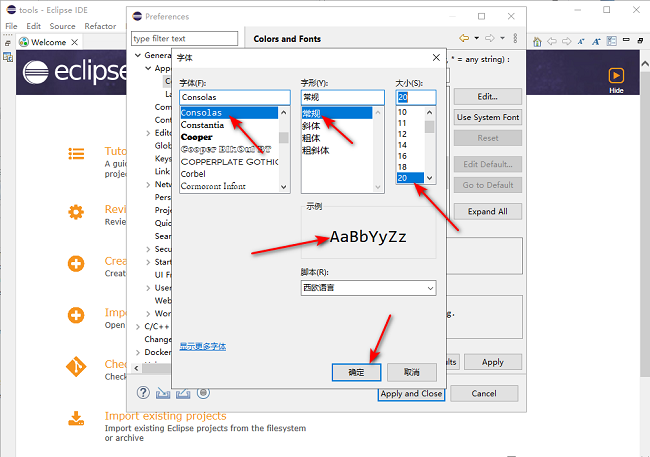This screenshot has width=650, height=457.
Task: Click the Checkout Git diamond icon
Action: (x=76, y=367)
